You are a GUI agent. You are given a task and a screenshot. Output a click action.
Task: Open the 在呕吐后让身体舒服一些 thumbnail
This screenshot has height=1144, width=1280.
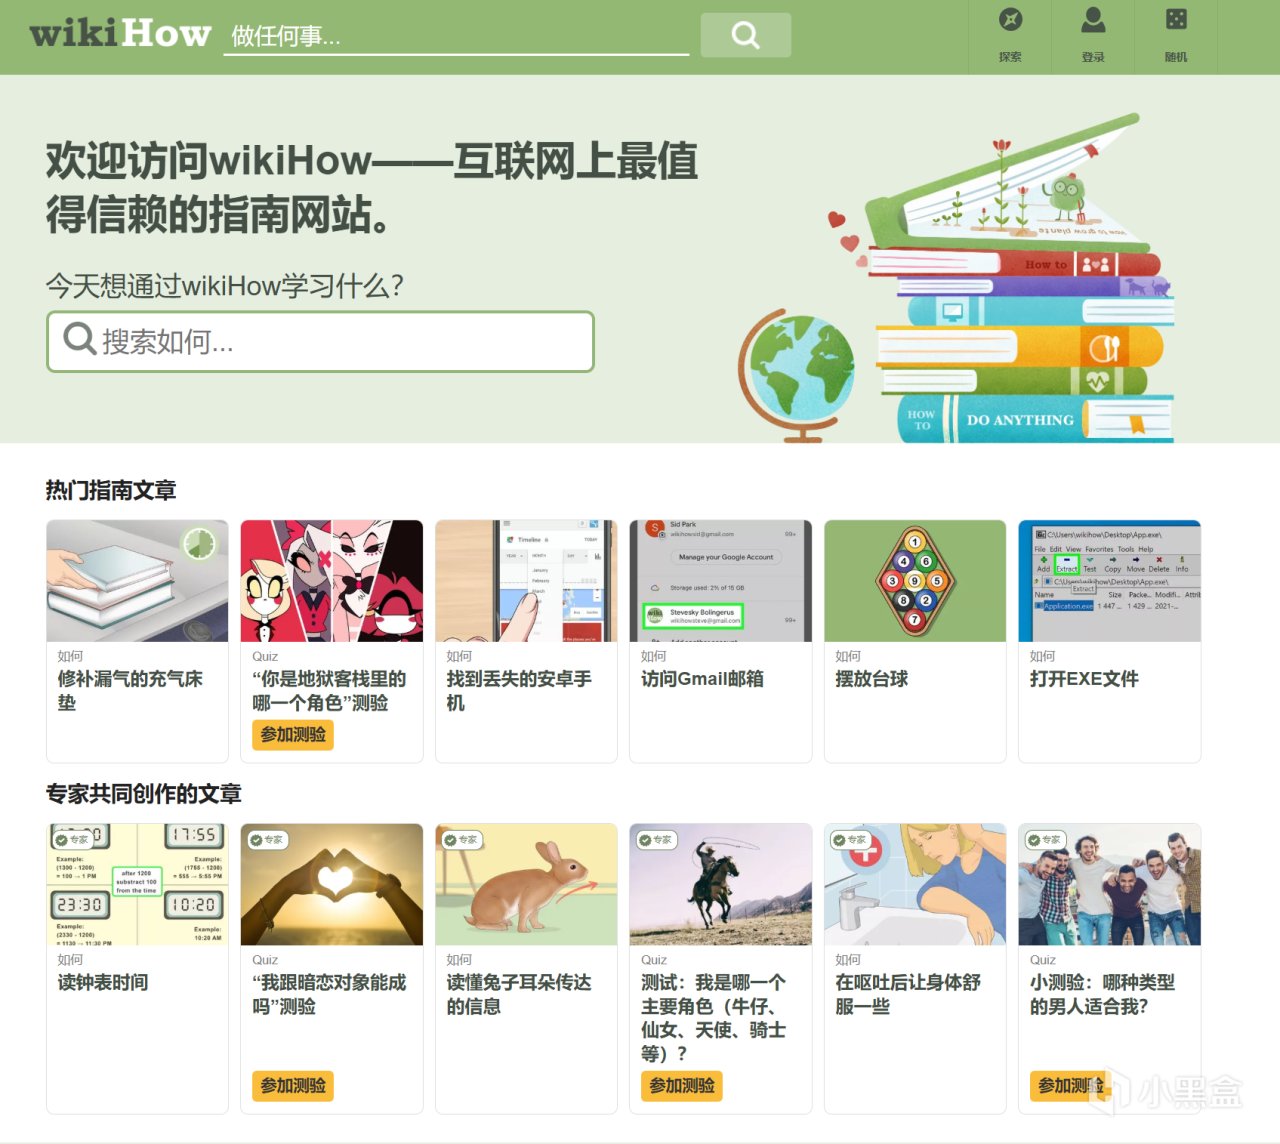click(x=915, y=885)
